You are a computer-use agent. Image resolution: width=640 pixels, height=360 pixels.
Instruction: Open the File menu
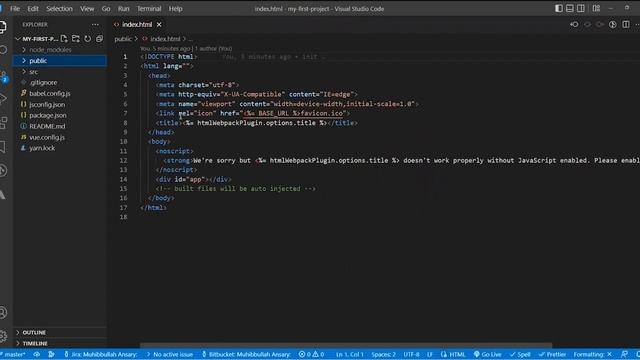15,9
